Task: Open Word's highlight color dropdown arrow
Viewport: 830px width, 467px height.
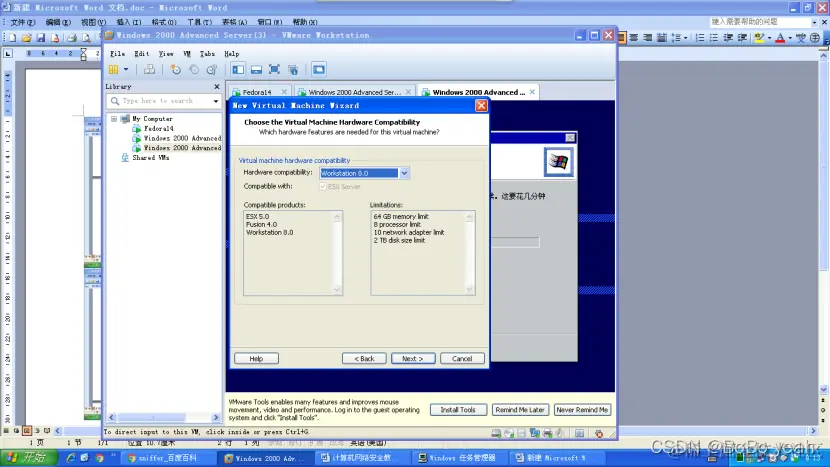Action: 769,38
